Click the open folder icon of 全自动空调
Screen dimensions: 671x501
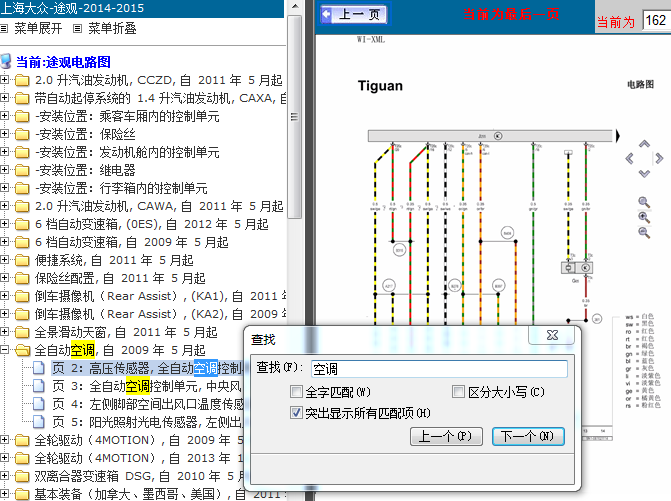(22, 350)
